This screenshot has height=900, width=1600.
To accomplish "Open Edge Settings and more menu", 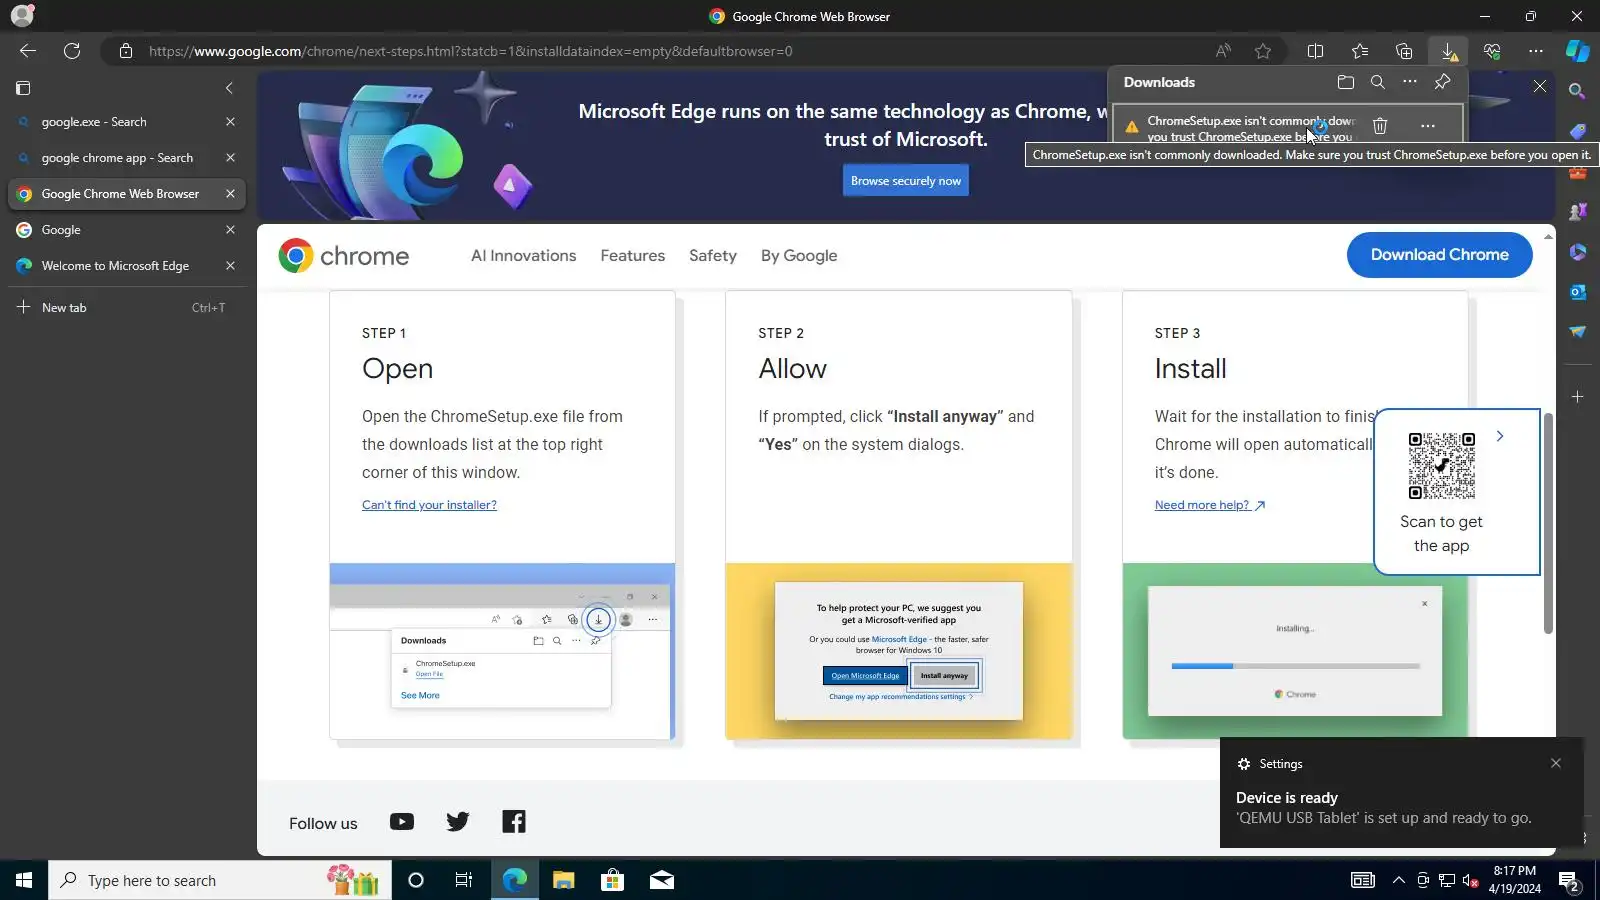I will coord(1536,51).
